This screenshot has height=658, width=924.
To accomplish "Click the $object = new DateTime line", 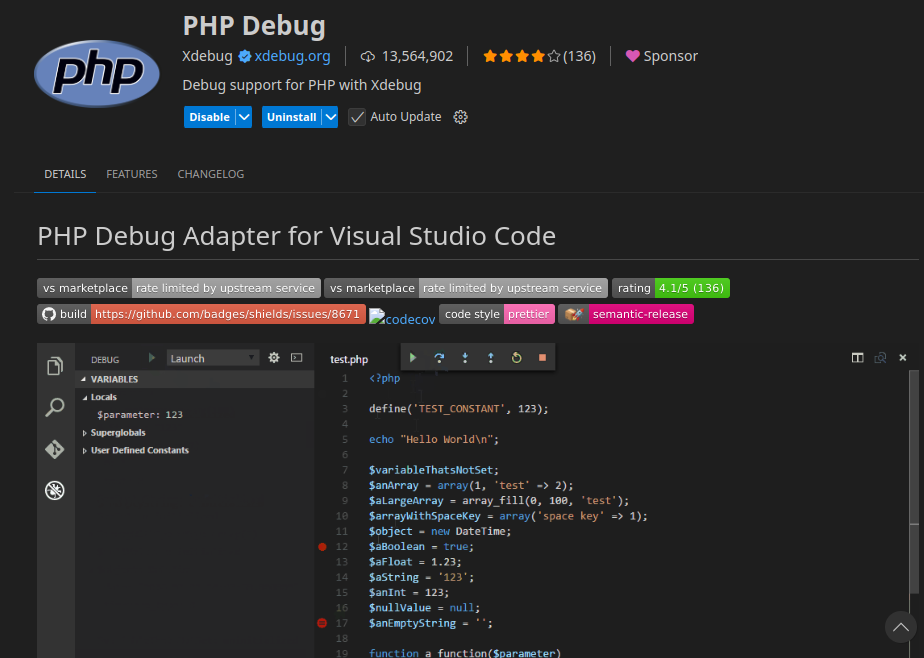I will tap(440, 531).
